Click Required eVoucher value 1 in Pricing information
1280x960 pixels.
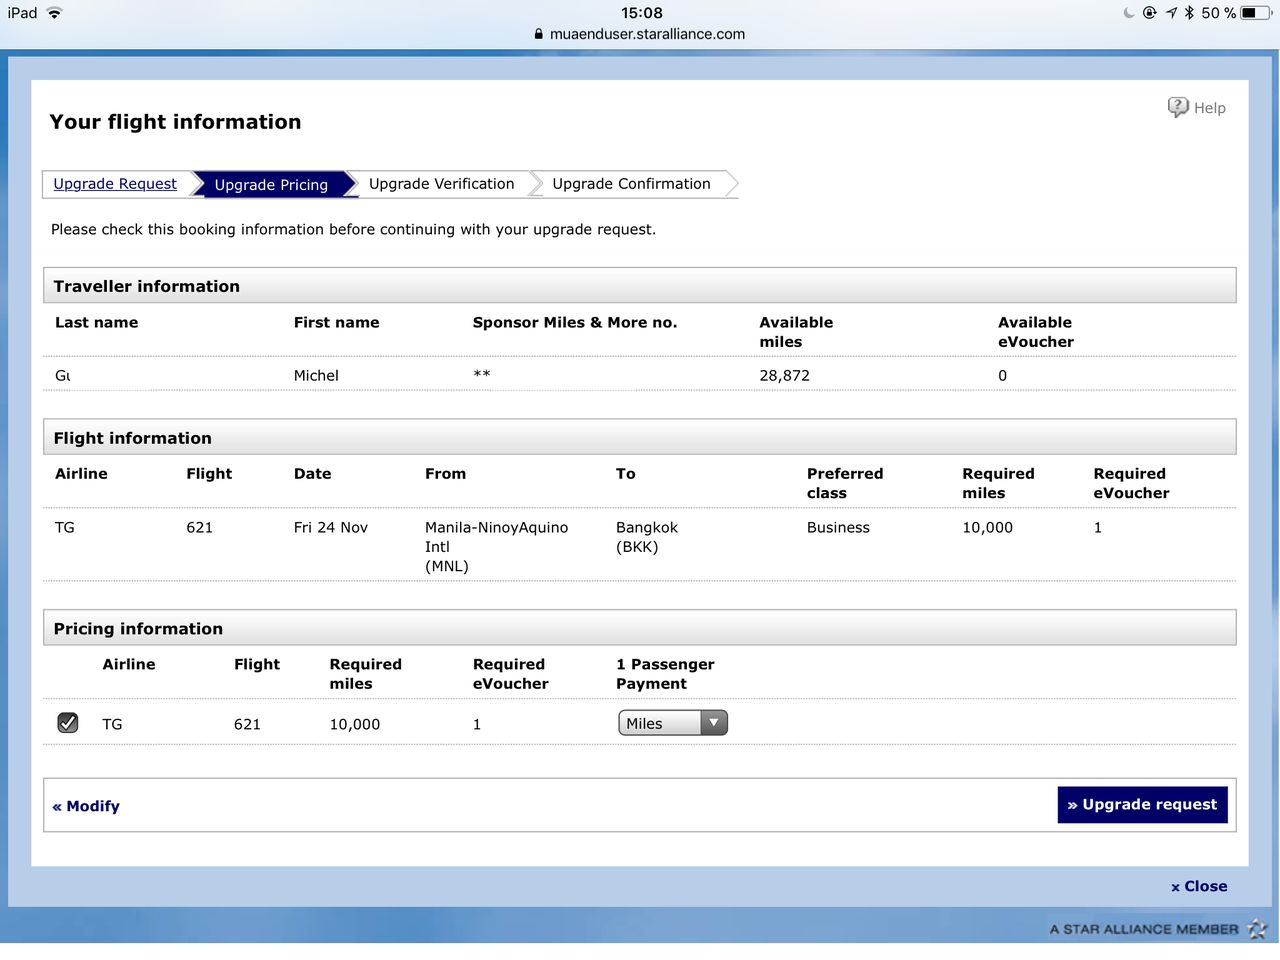tap(477, 724)
